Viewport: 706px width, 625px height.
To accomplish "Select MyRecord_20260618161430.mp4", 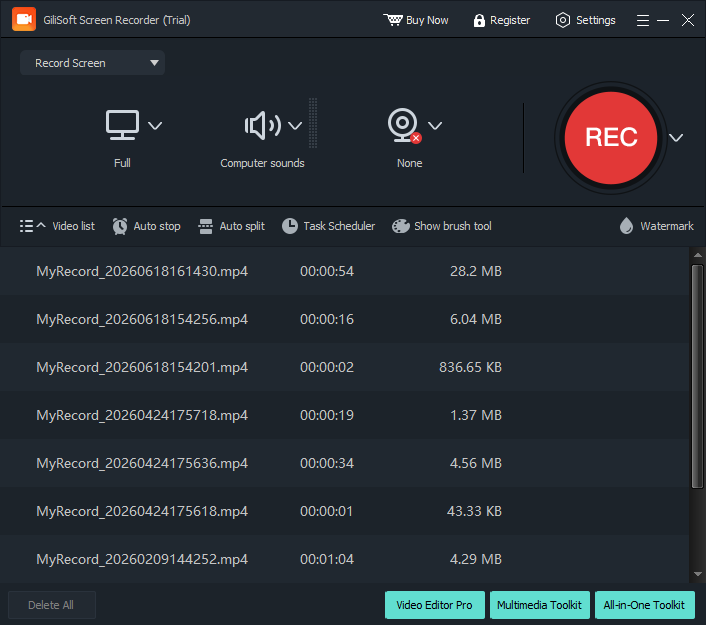I will click(142, 271).
